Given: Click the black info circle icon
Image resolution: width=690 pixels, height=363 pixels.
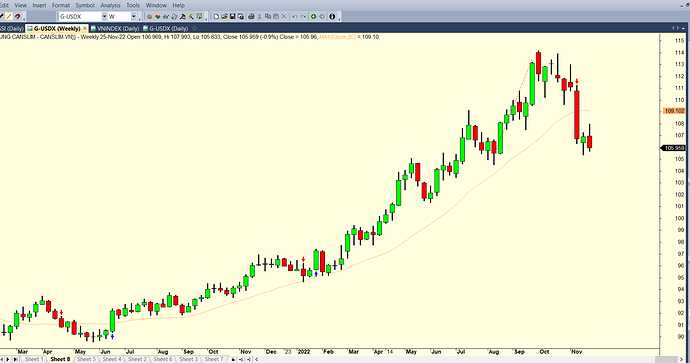Looking at the screenshot, I should click(x=332, y=17).
